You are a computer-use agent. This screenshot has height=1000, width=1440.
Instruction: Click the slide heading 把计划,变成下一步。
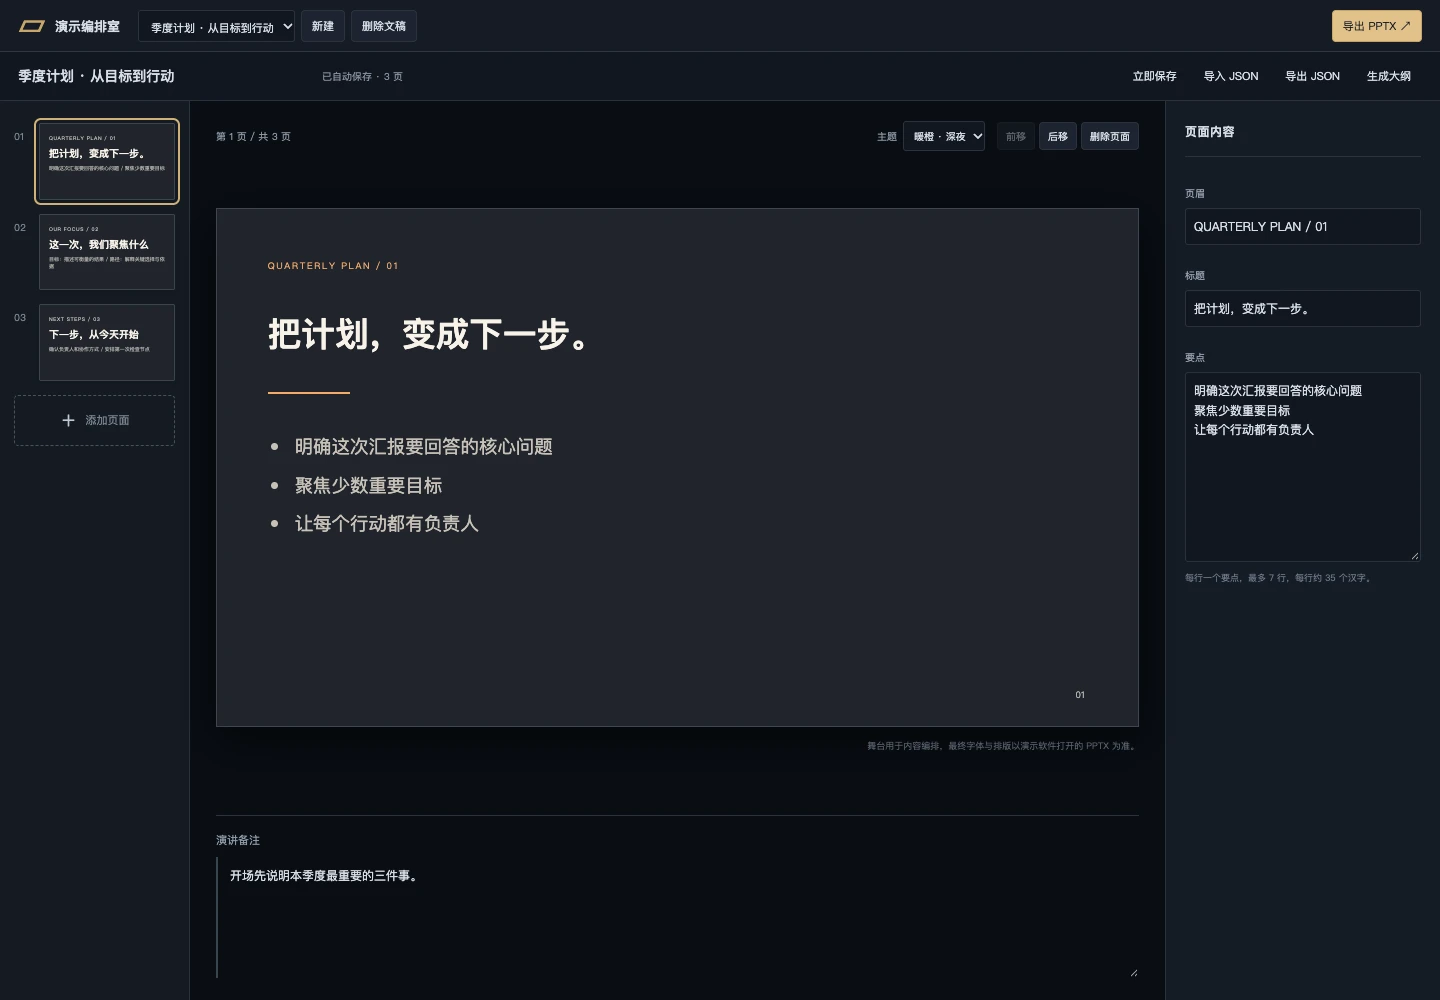[430, 334]
